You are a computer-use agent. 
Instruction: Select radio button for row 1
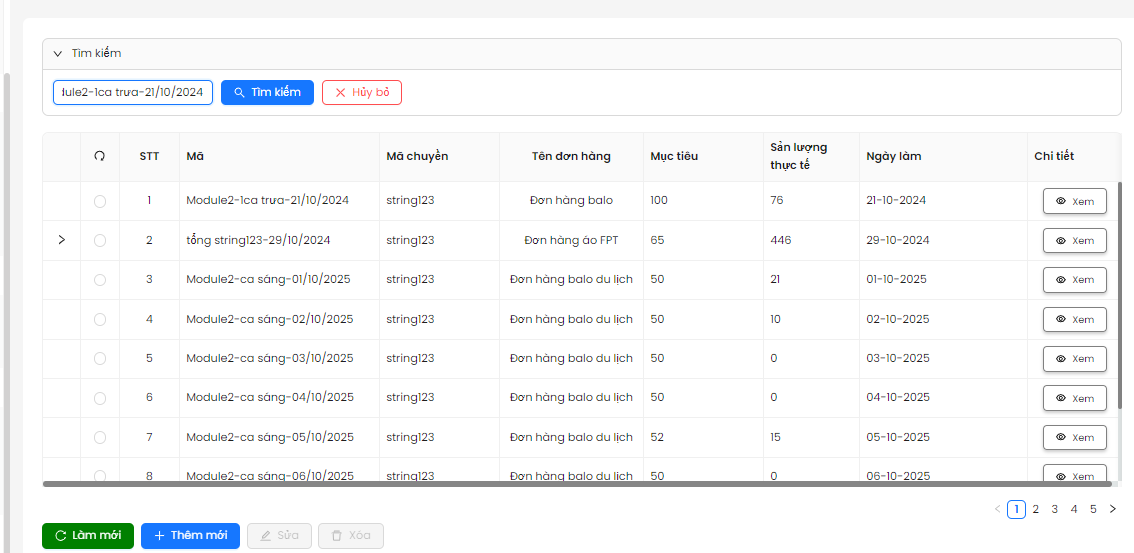(x=99, y=201)
